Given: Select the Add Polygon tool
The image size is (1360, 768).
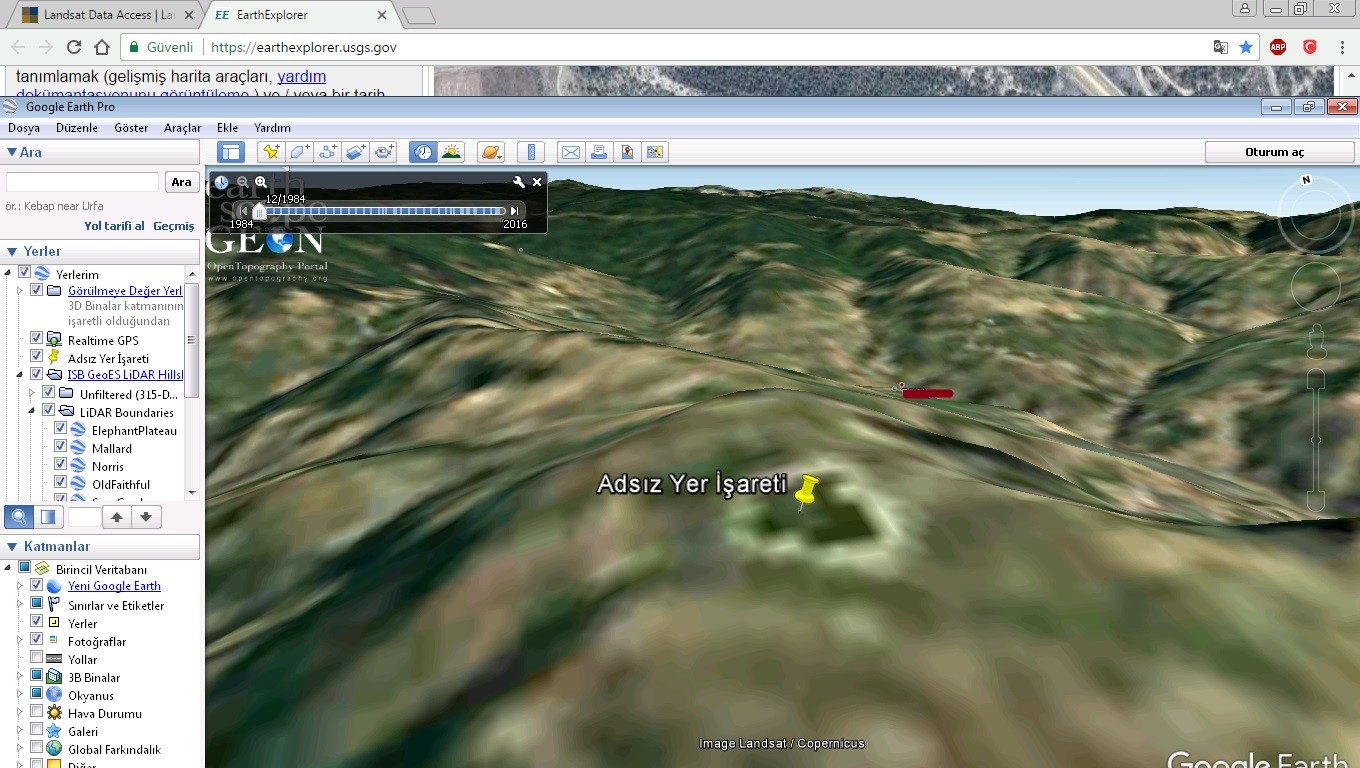Looking at the screenshot, I should tap(299, 152).
